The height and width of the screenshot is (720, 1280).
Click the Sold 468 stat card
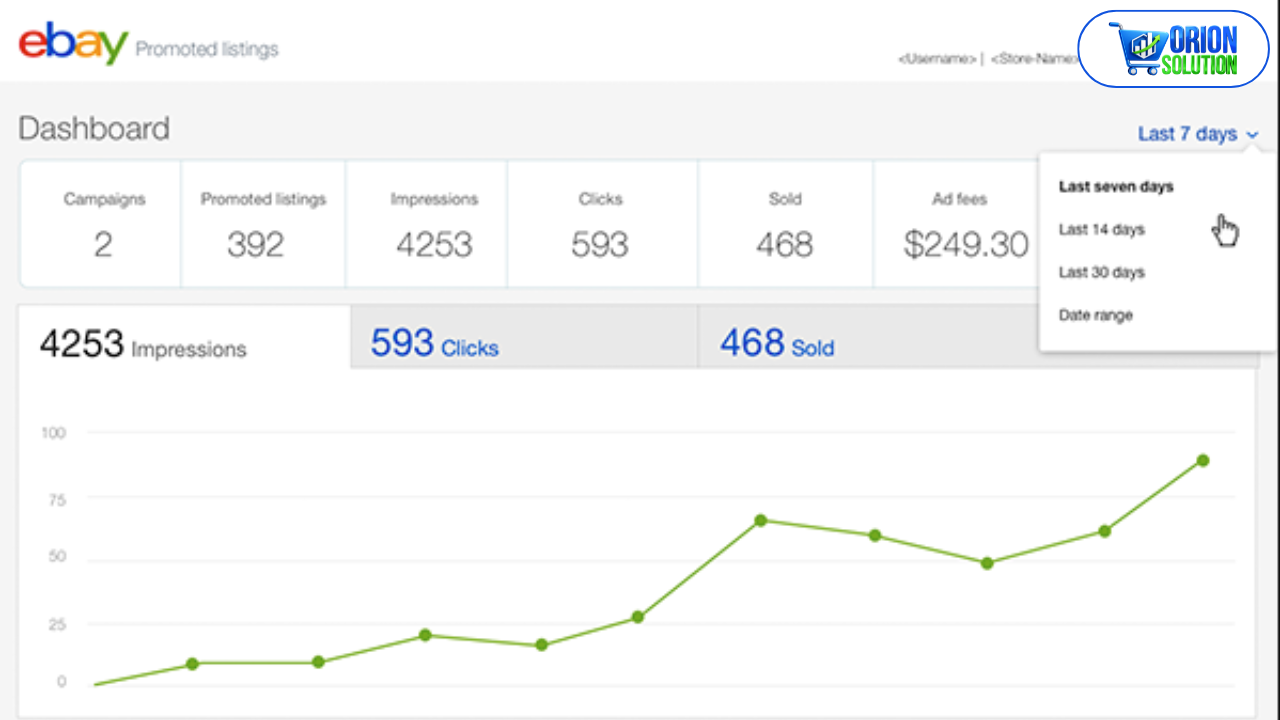coord(786,224)
